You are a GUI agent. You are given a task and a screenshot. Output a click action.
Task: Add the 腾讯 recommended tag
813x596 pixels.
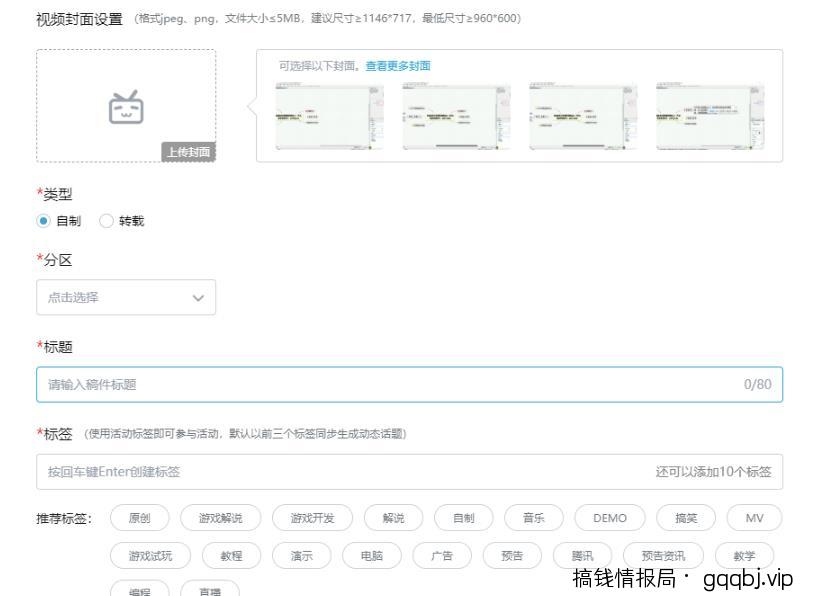(583, 555)
